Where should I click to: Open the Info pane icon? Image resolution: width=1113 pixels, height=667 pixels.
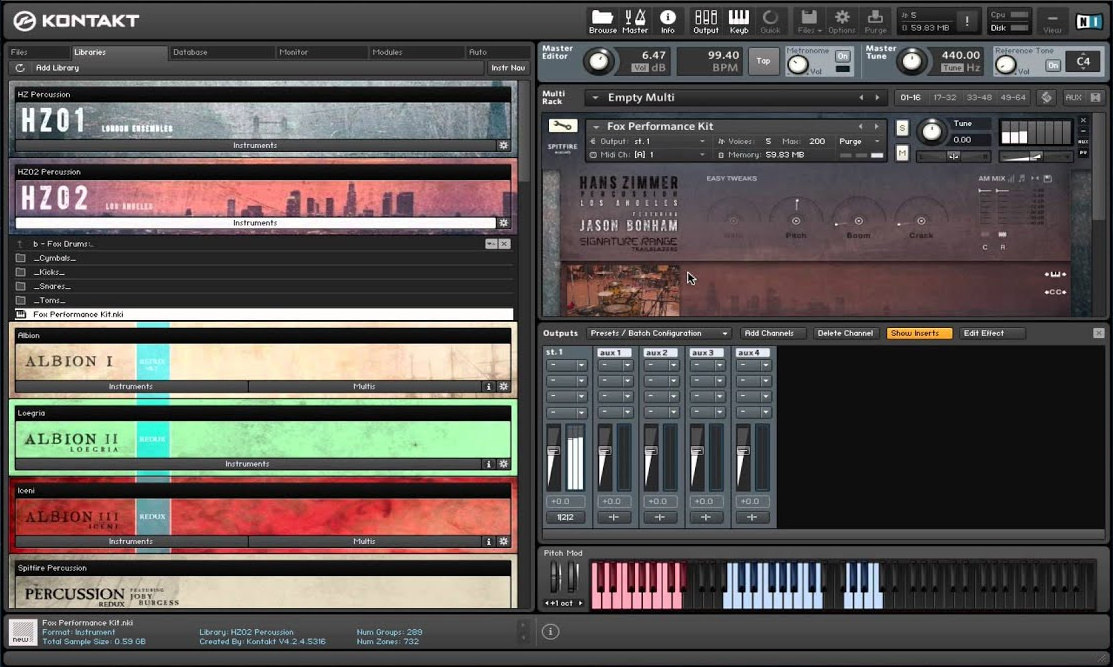(667, 21)
